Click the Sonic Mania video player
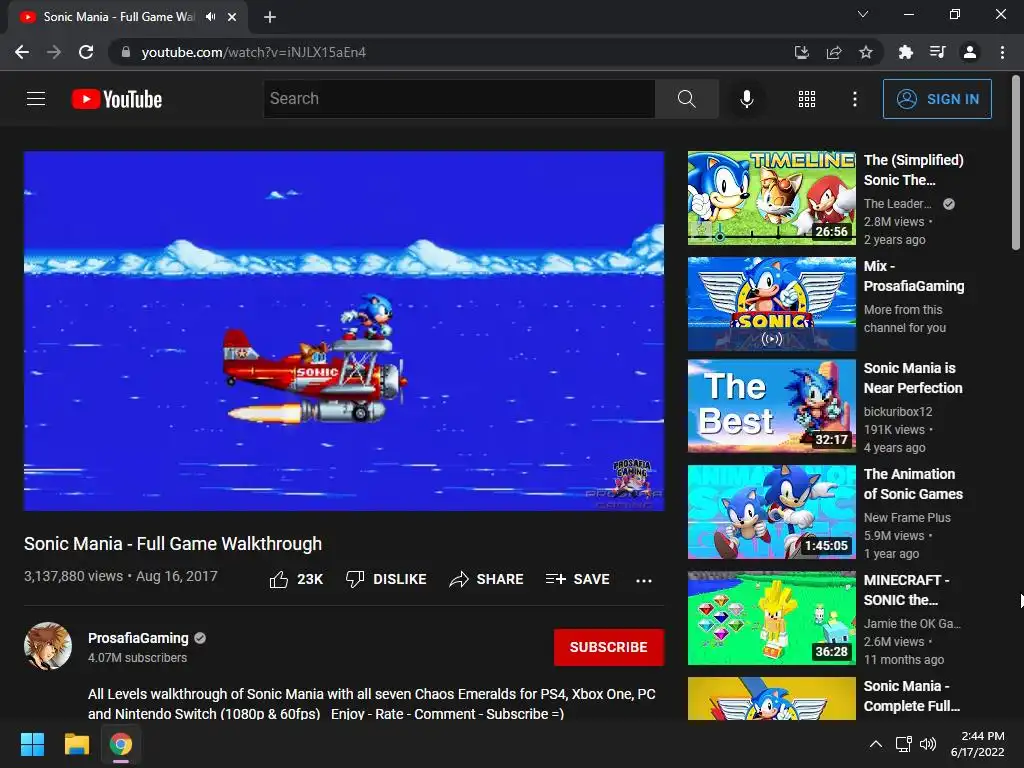 [x=344, y=331]
